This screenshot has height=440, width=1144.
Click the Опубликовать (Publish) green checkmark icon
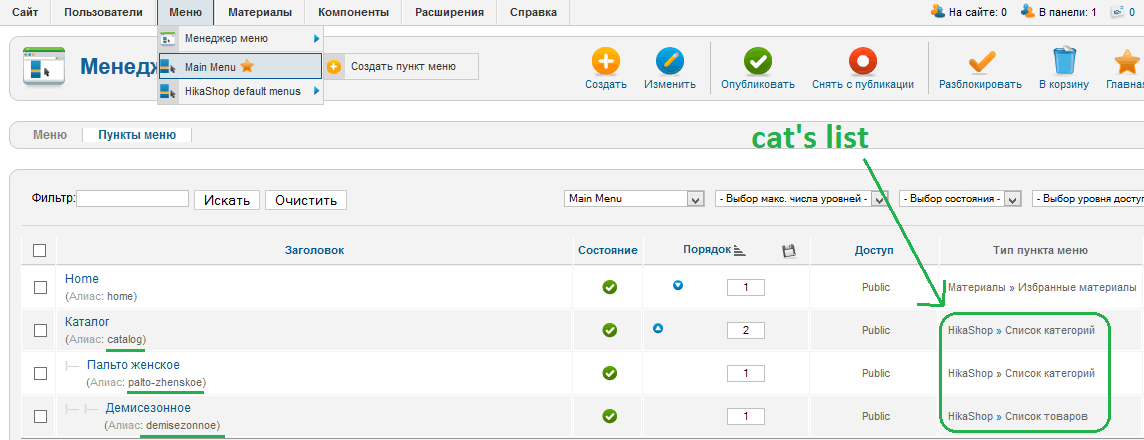pos(758,62)
